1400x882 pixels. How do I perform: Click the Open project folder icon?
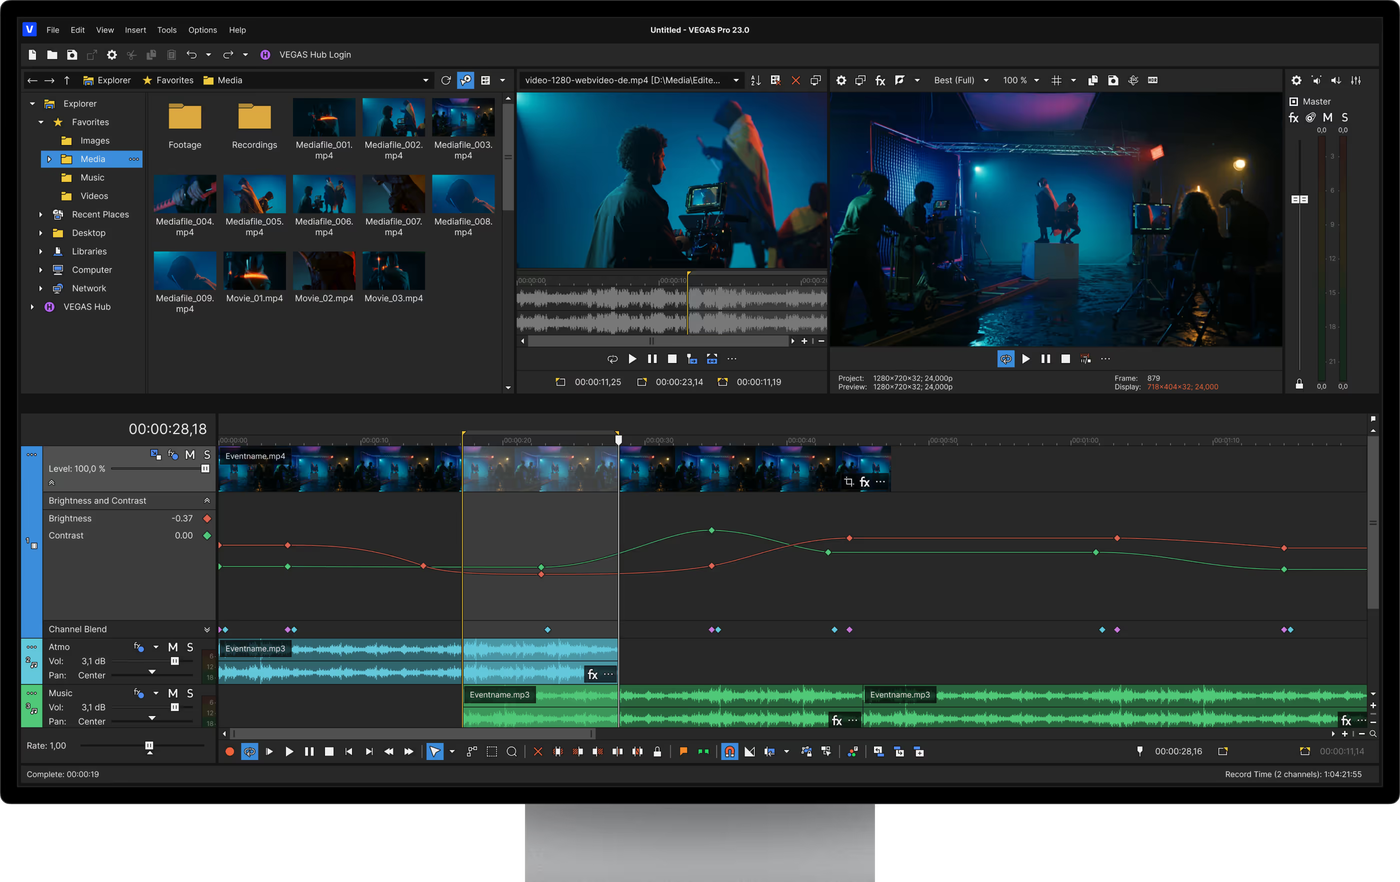[52, 55]
